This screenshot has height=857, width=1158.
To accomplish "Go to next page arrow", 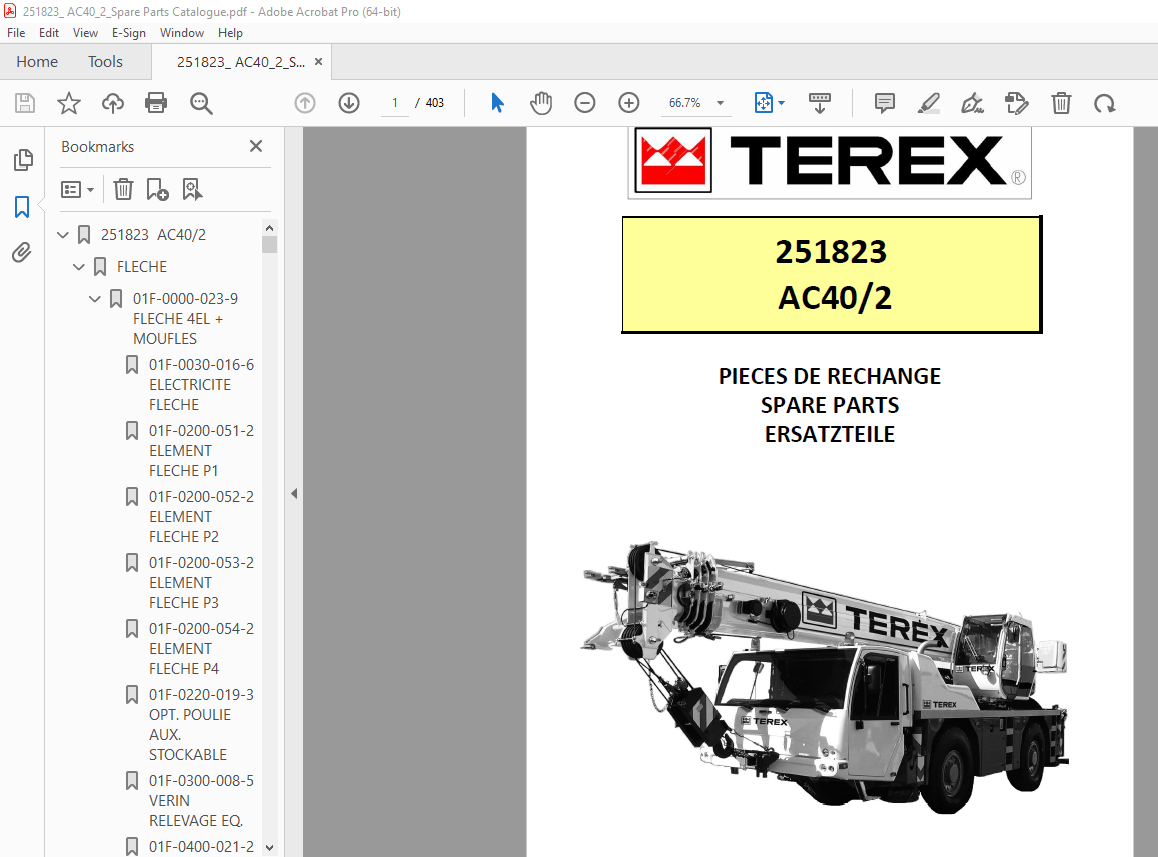I will (349, 103).
